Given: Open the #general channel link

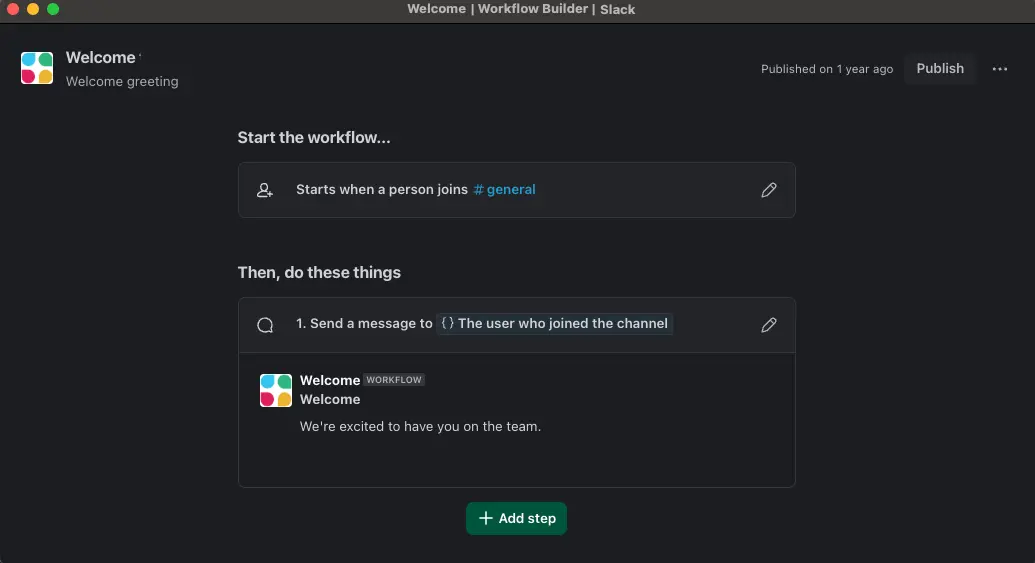Looking at the screenshot, I should click(504, 189).
